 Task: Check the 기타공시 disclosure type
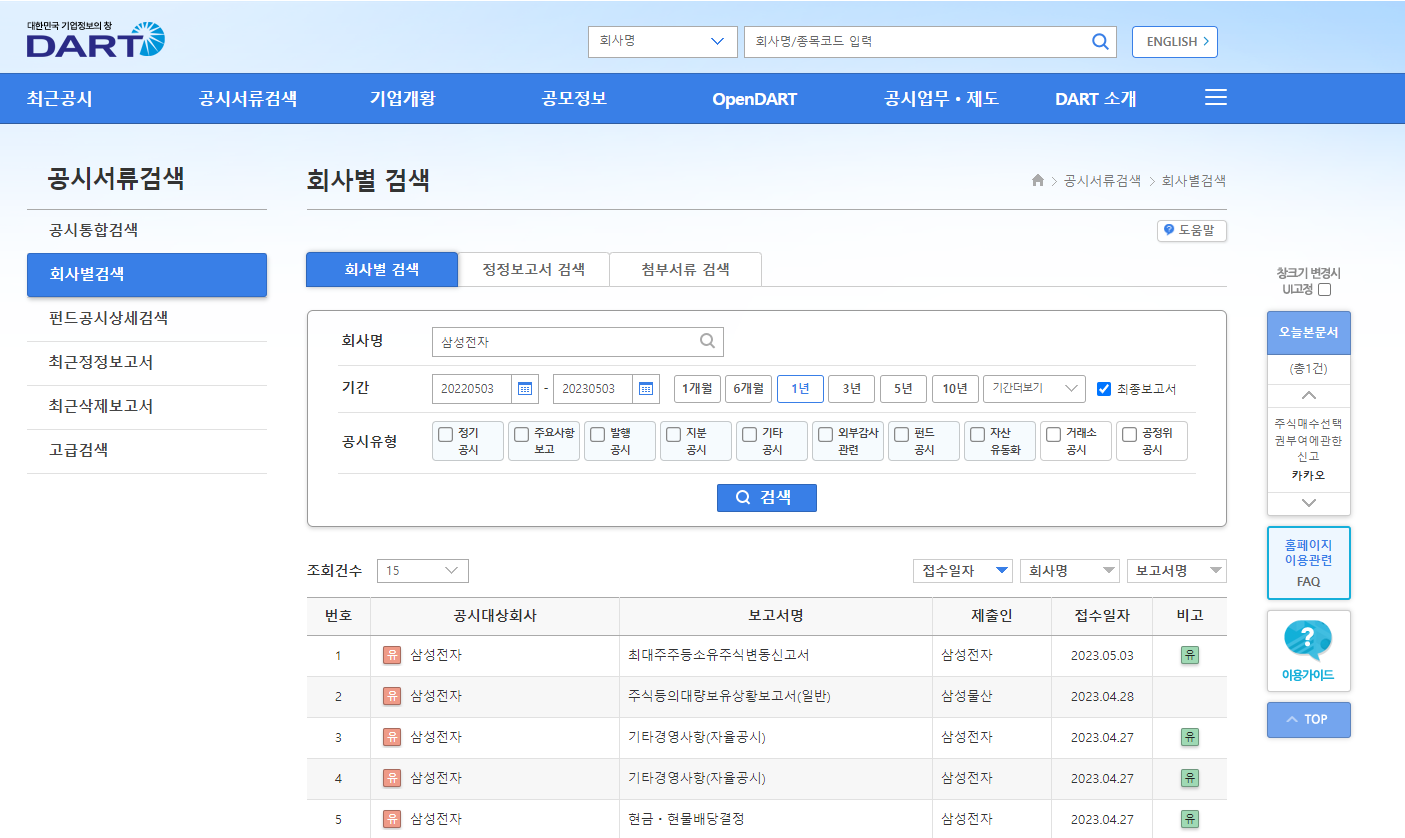tap(750, 434)
